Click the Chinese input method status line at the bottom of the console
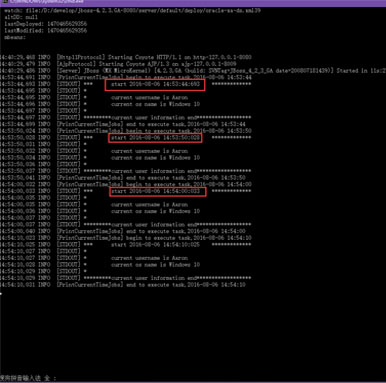Image resolution: width=386 pixels, height=383 pixels. [x=28, y=378]
